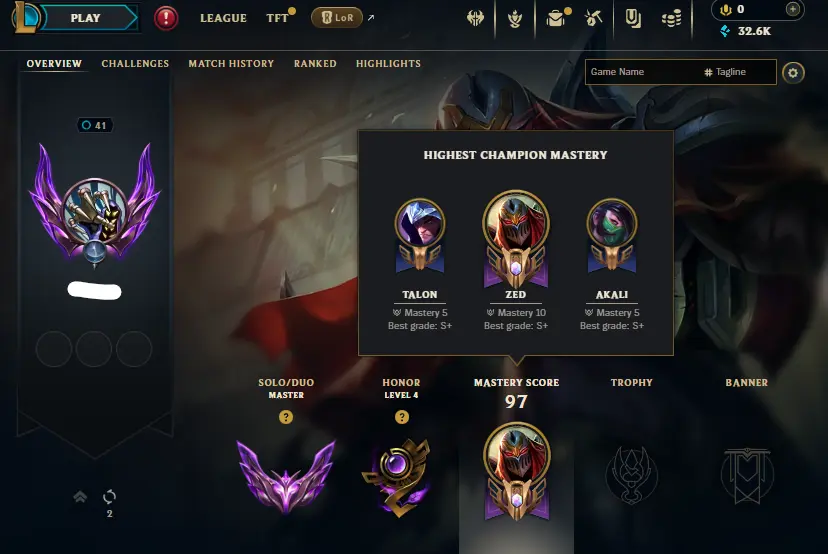Open the Loot mailbox icon
This screenshot has height=554, width=828.
(x=556, y=18)
